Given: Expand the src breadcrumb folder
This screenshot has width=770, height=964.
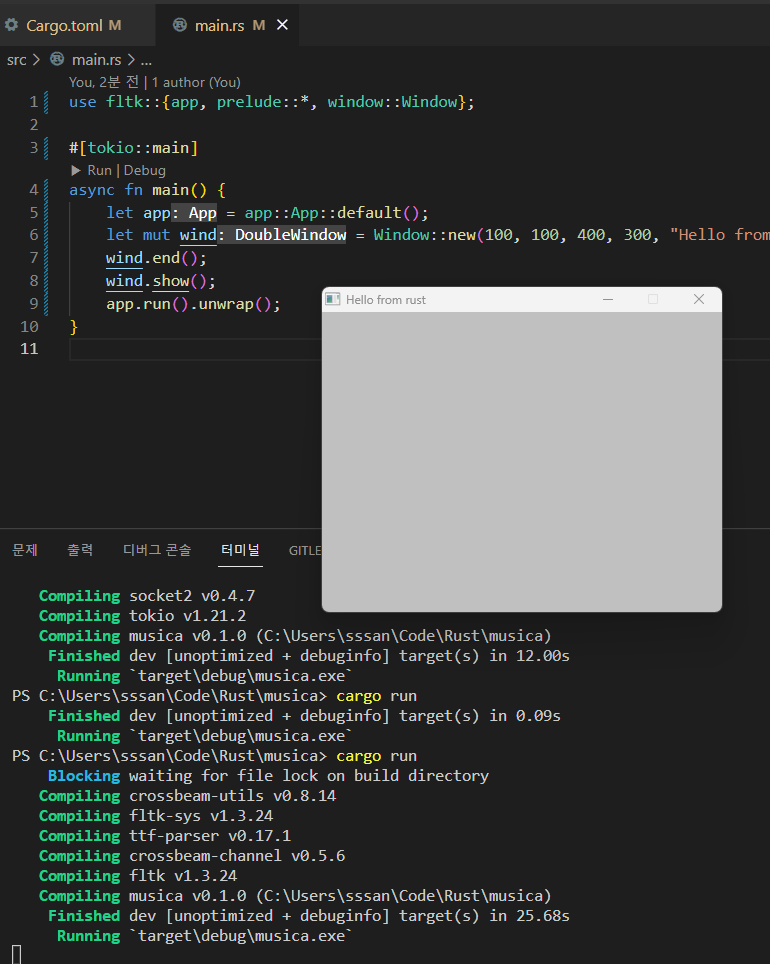Looking at the screenshot, I should [16, 59].
